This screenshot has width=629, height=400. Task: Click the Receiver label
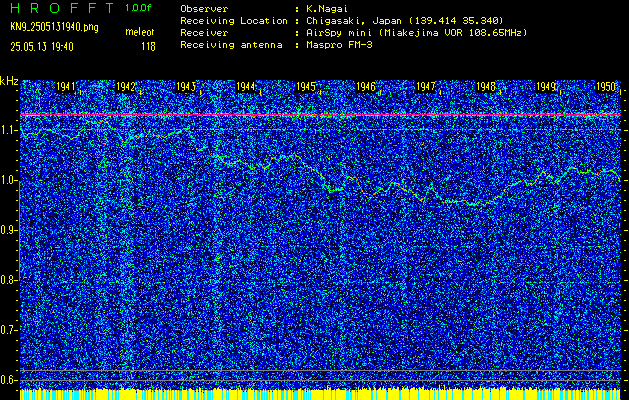(204, 33)
